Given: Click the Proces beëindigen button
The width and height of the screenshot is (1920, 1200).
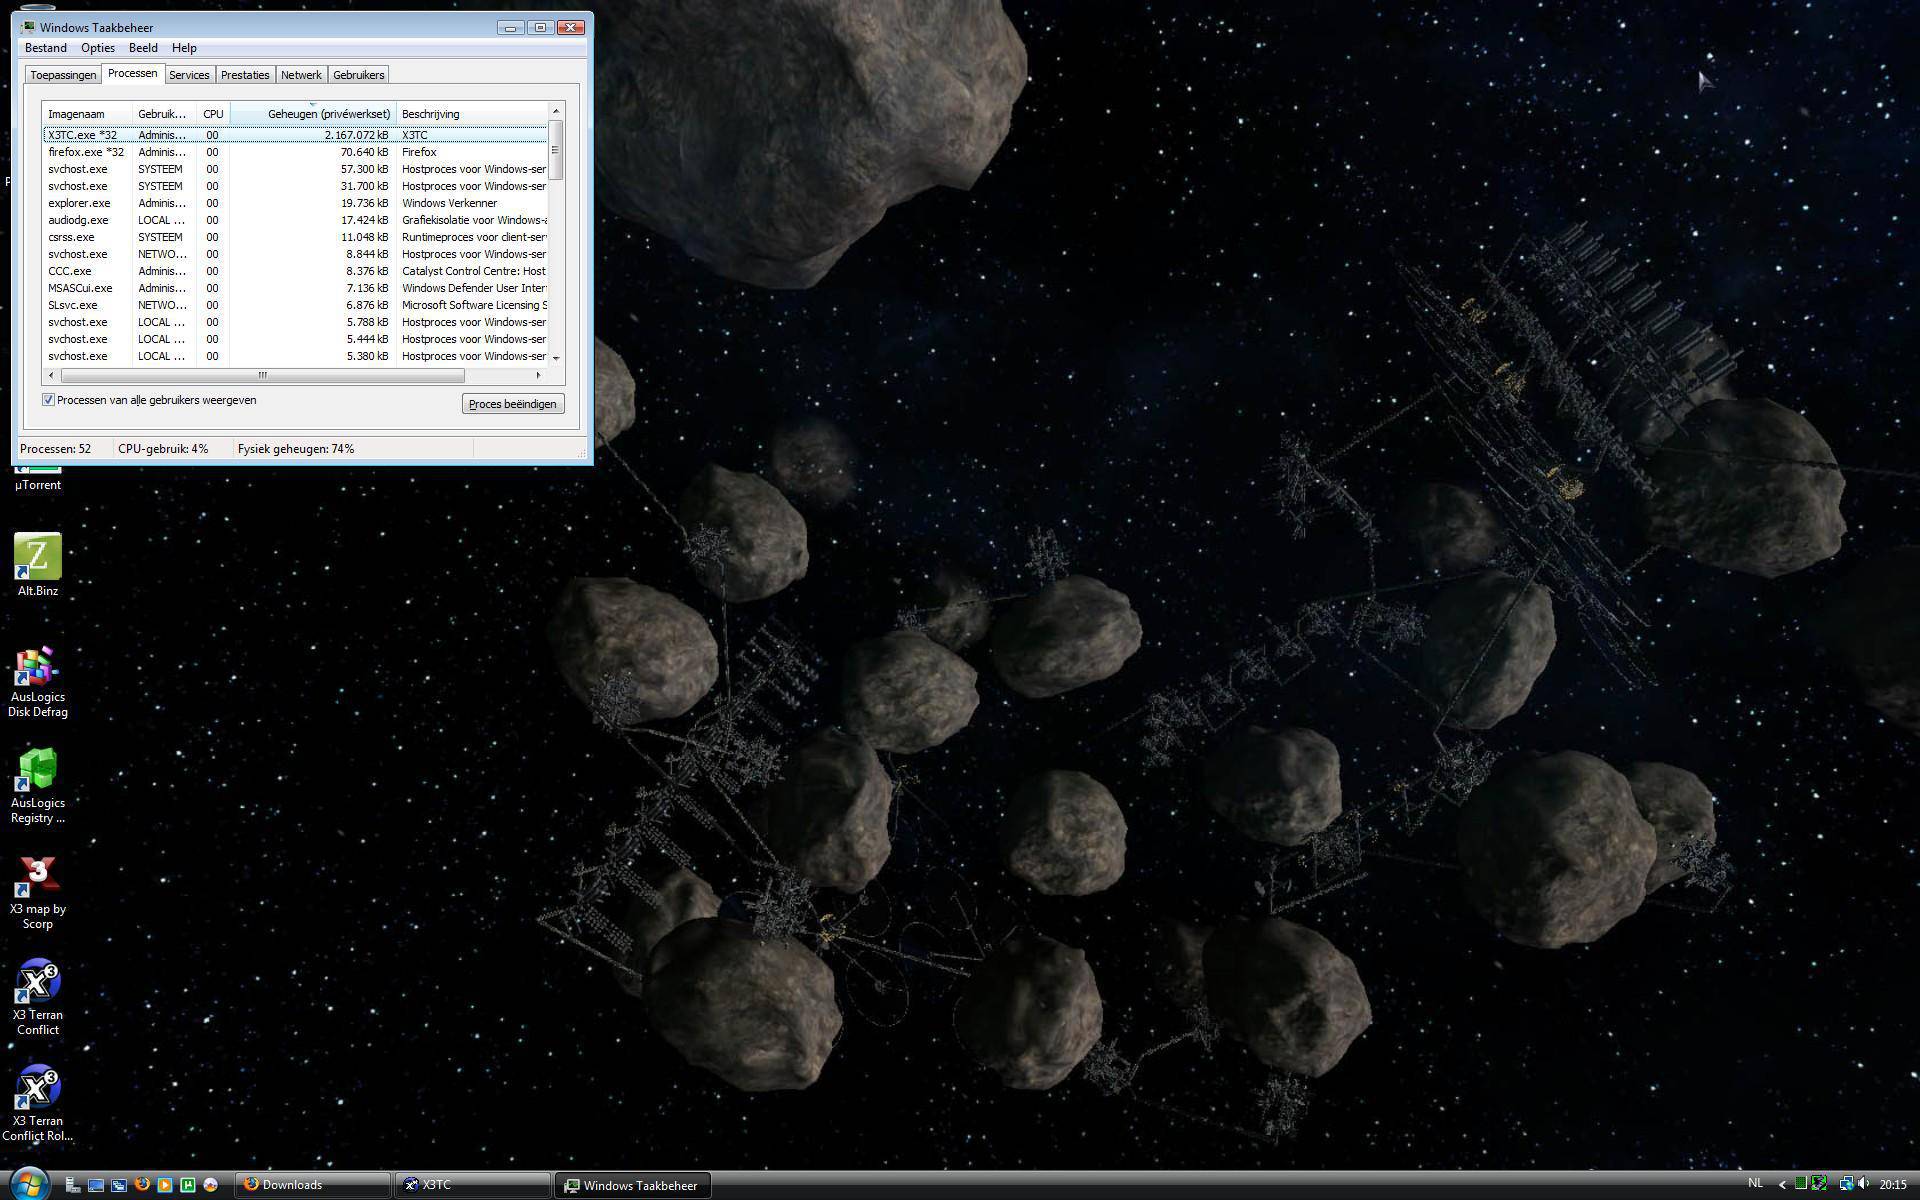Looking at the screenshot, I should tap(512, 404).
